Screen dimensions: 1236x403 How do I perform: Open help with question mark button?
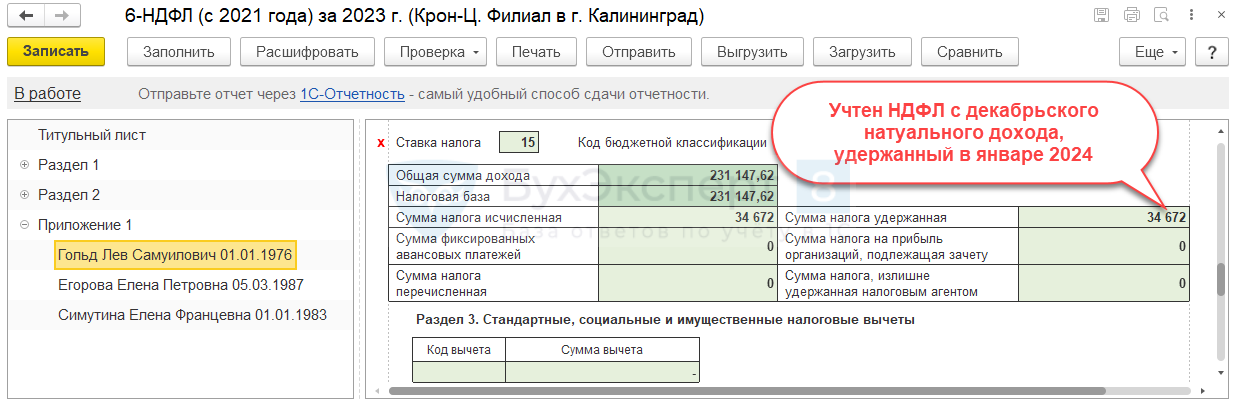(x=1212, y=52)
